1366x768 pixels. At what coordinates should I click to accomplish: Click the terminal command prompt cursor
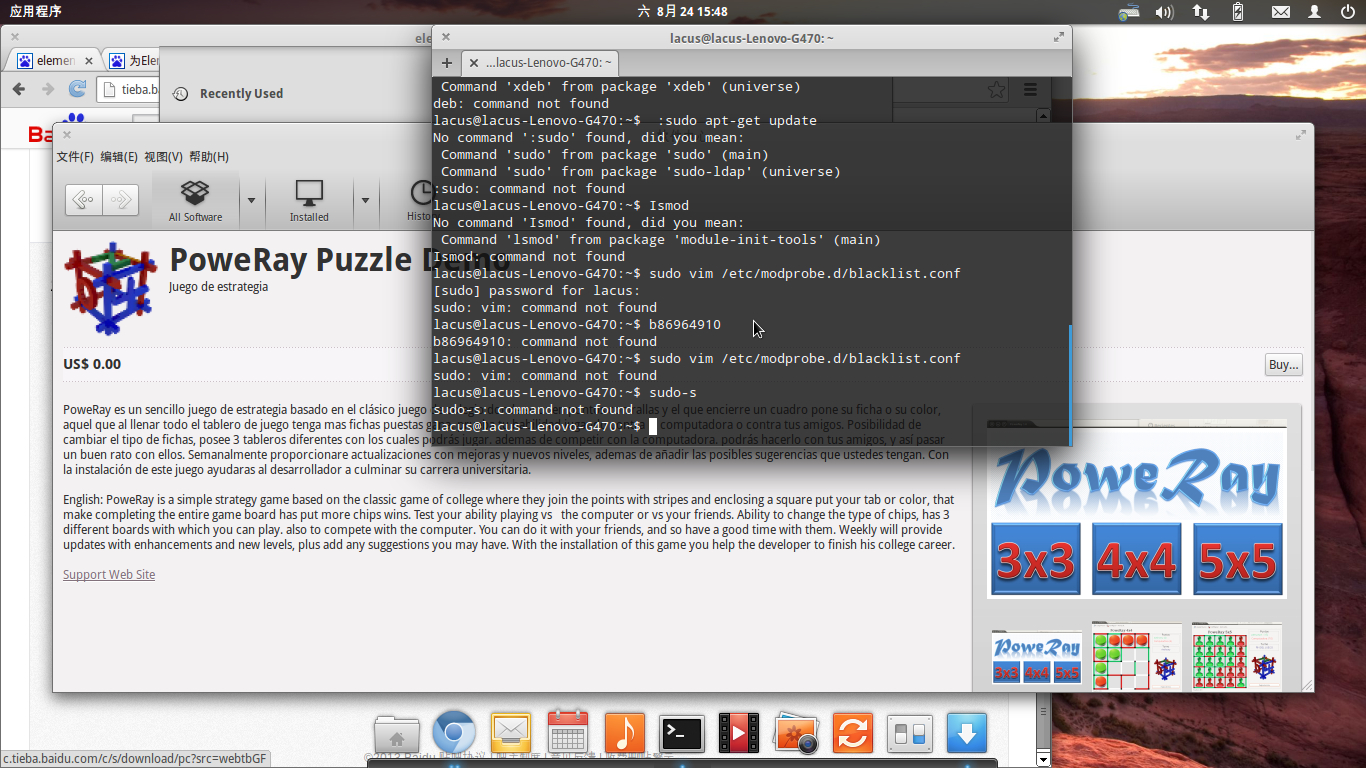(x=653, y=427)
